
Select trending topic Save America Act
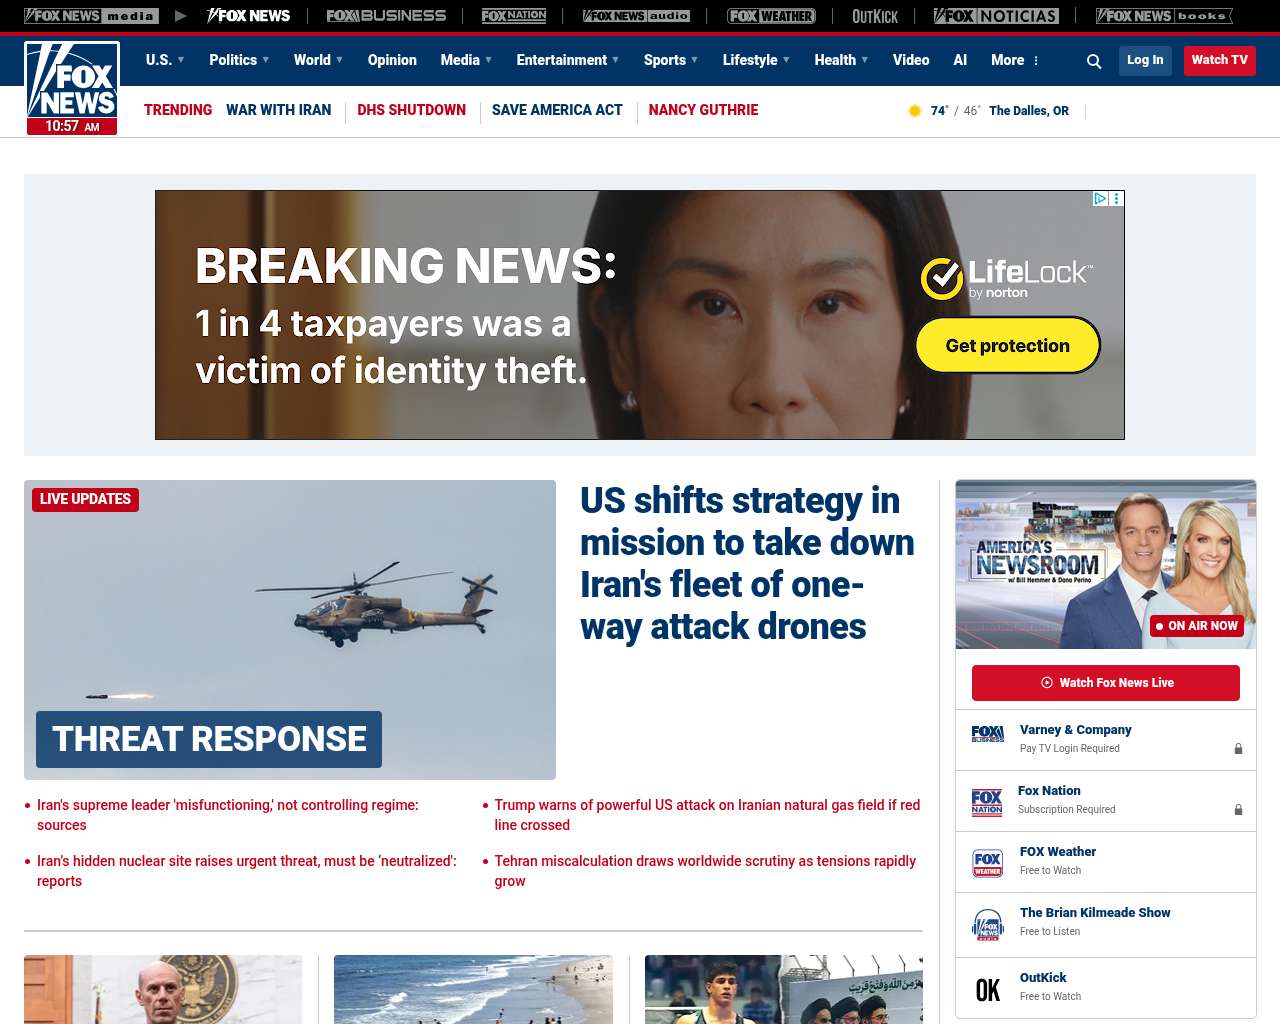click(557, 110)
